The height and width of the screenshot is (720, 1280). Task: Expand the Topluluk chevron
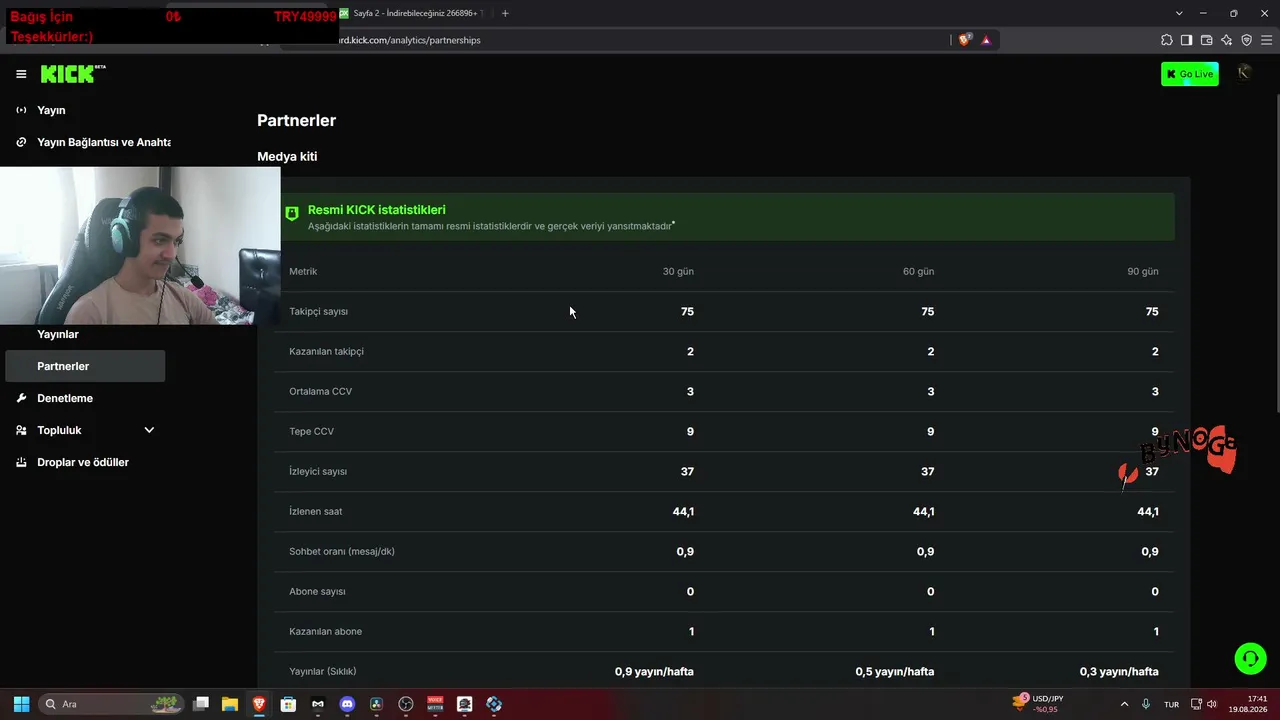149,430
